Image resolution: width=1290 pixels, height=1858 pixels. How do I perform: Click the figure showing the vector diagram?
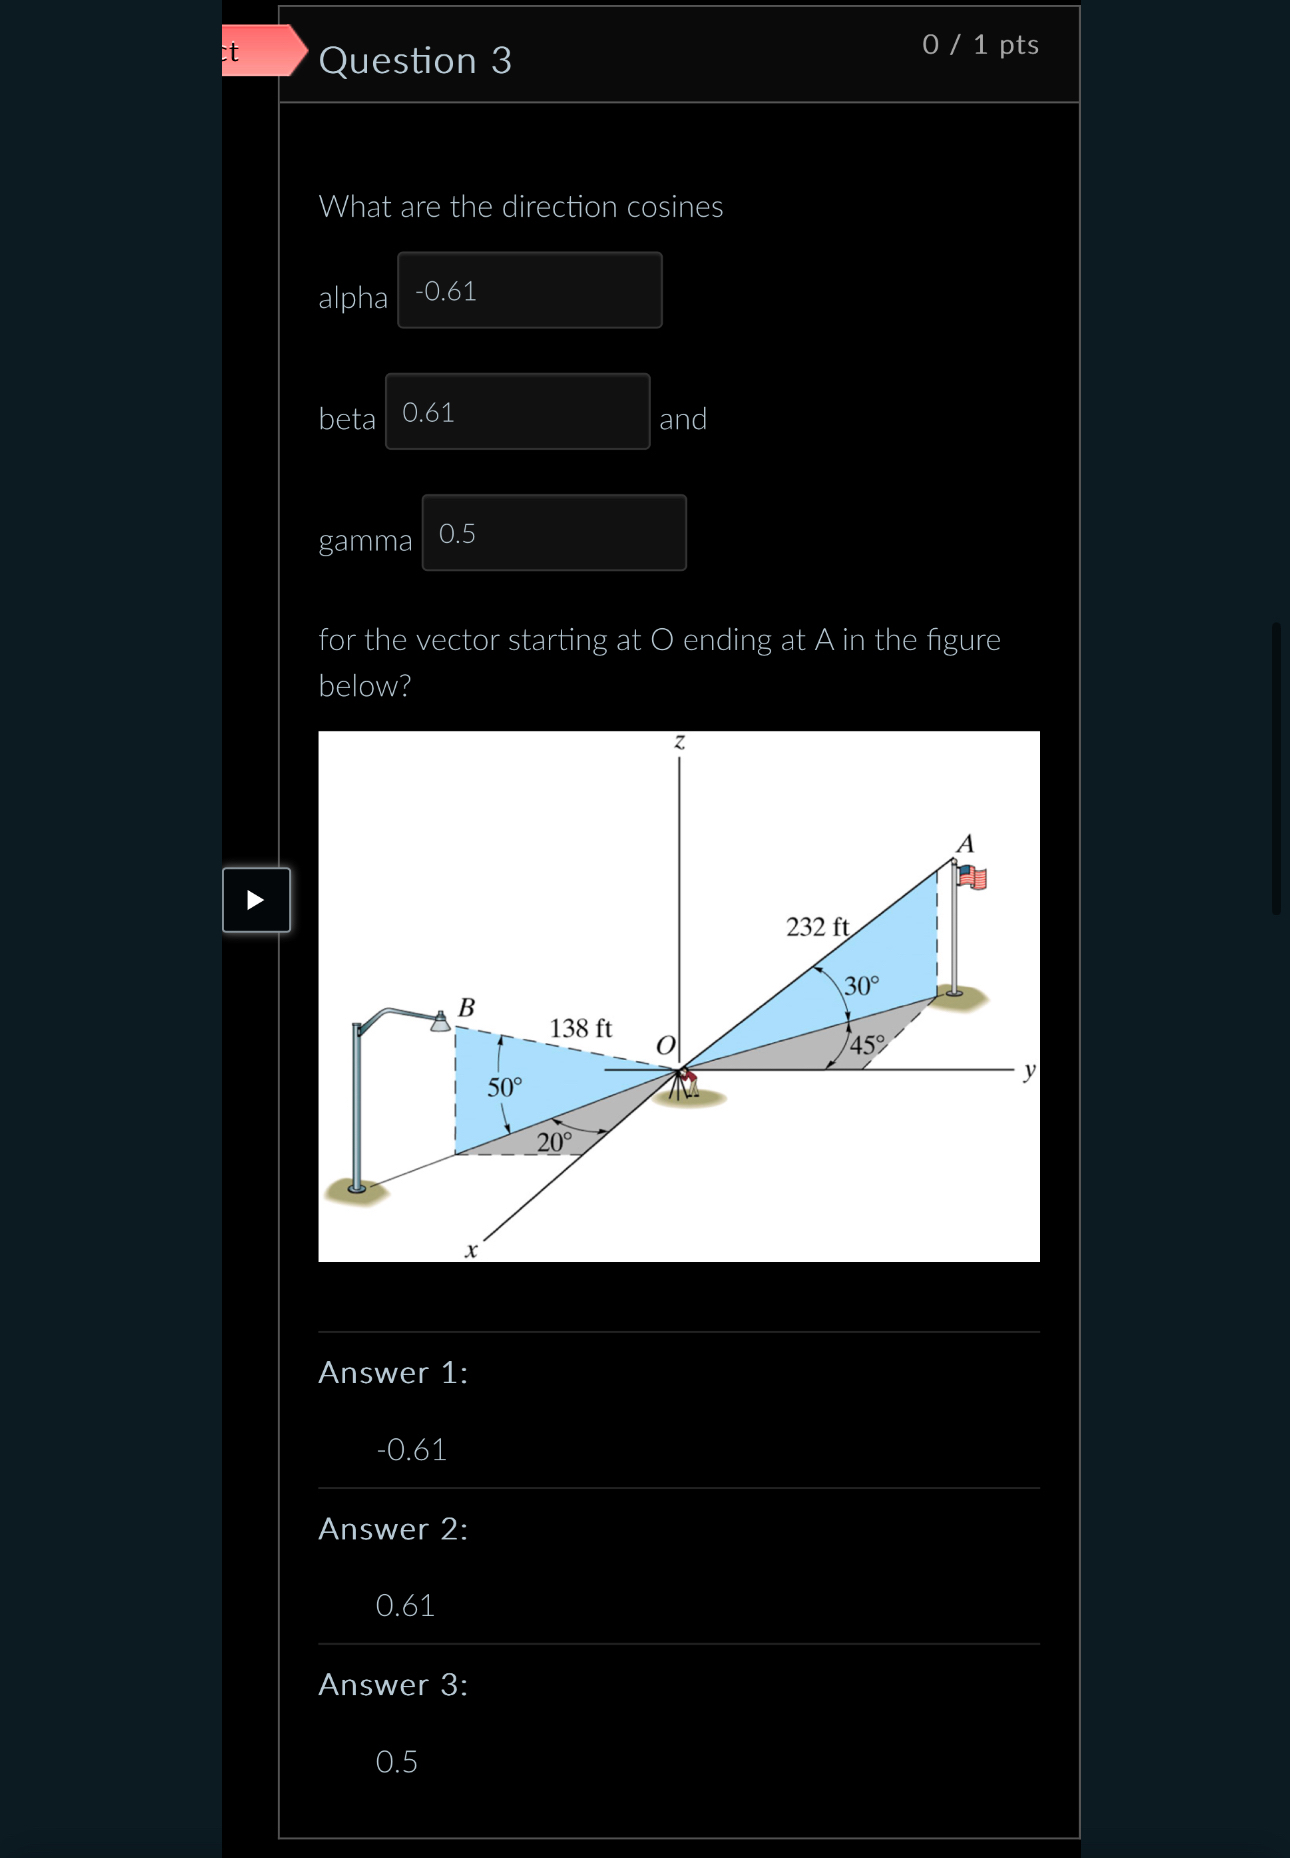[679, 995]
